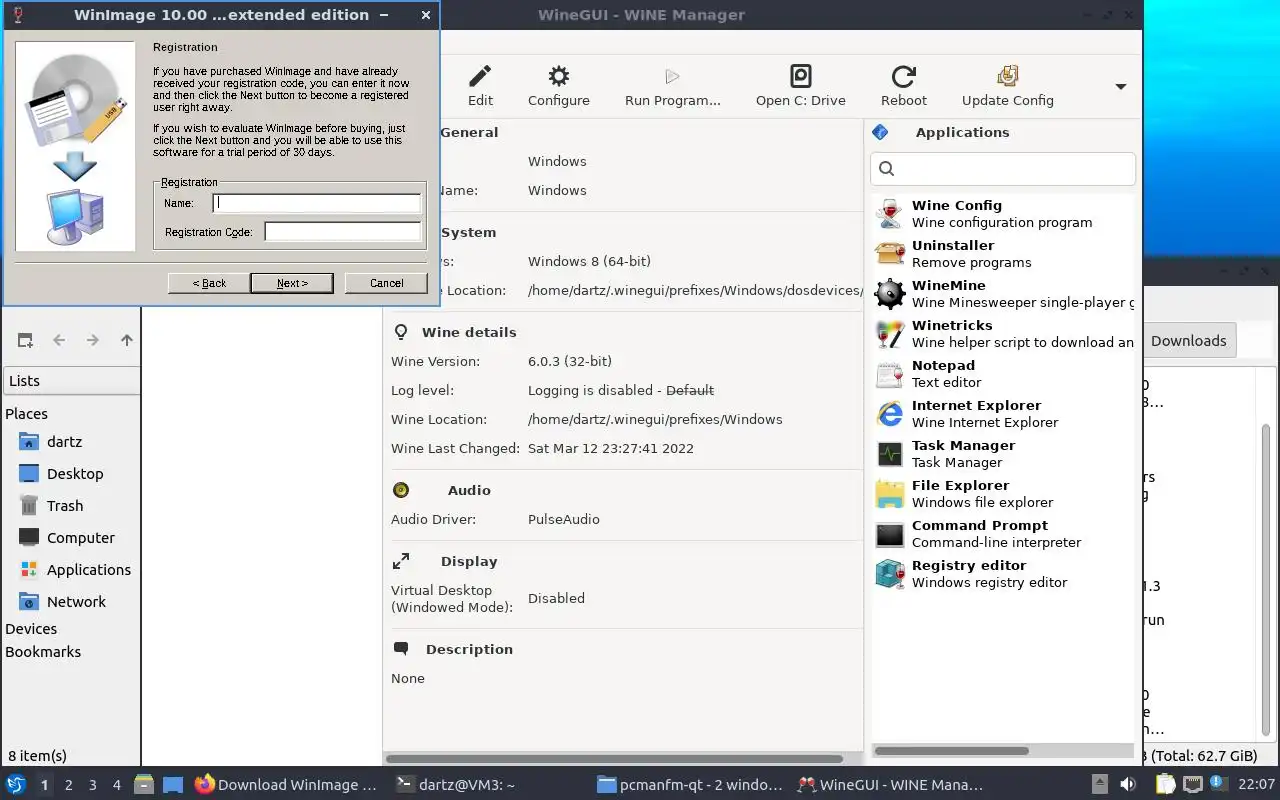This screenshot has height=800, width=1280.
Task: Click the clock showing 22:07
Action: tap(1256, 785)
